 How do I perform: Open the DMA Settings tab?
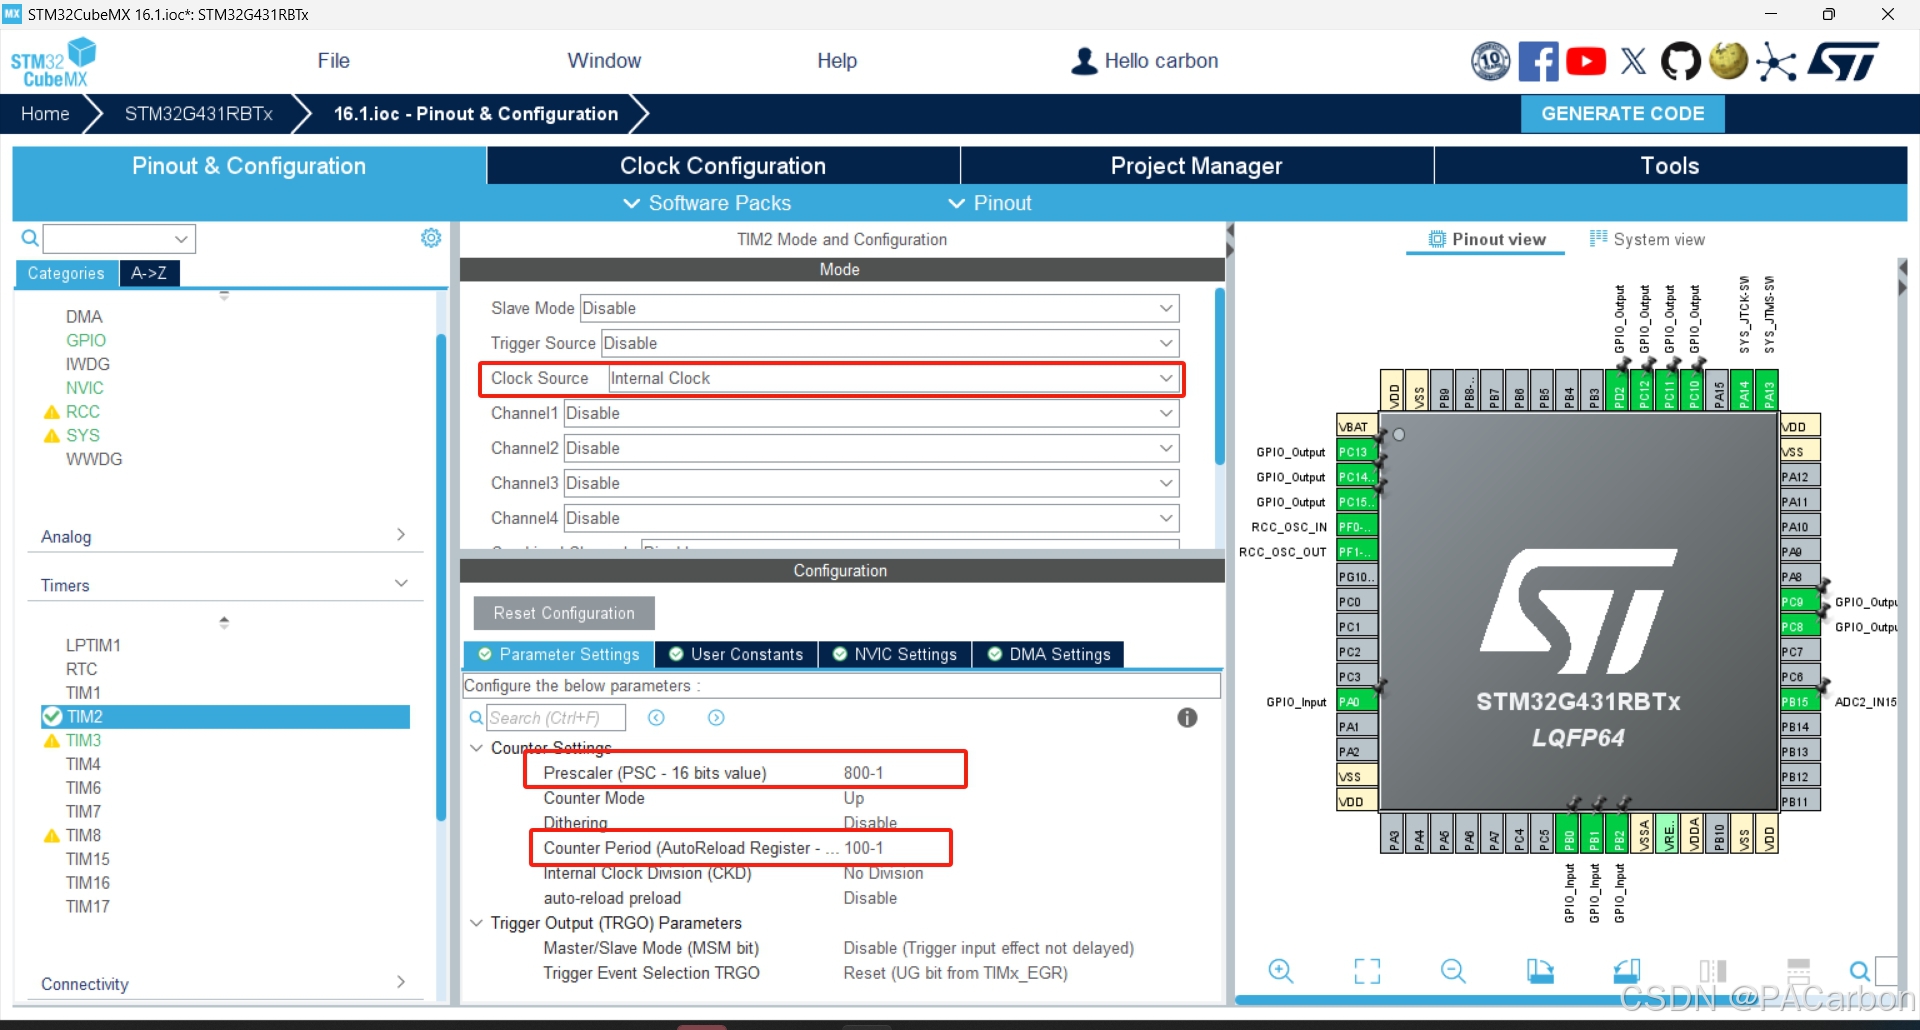[x=1048, y=654]
